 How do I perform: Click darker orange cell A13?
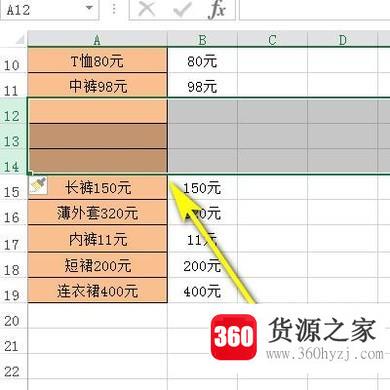(97, 136)
